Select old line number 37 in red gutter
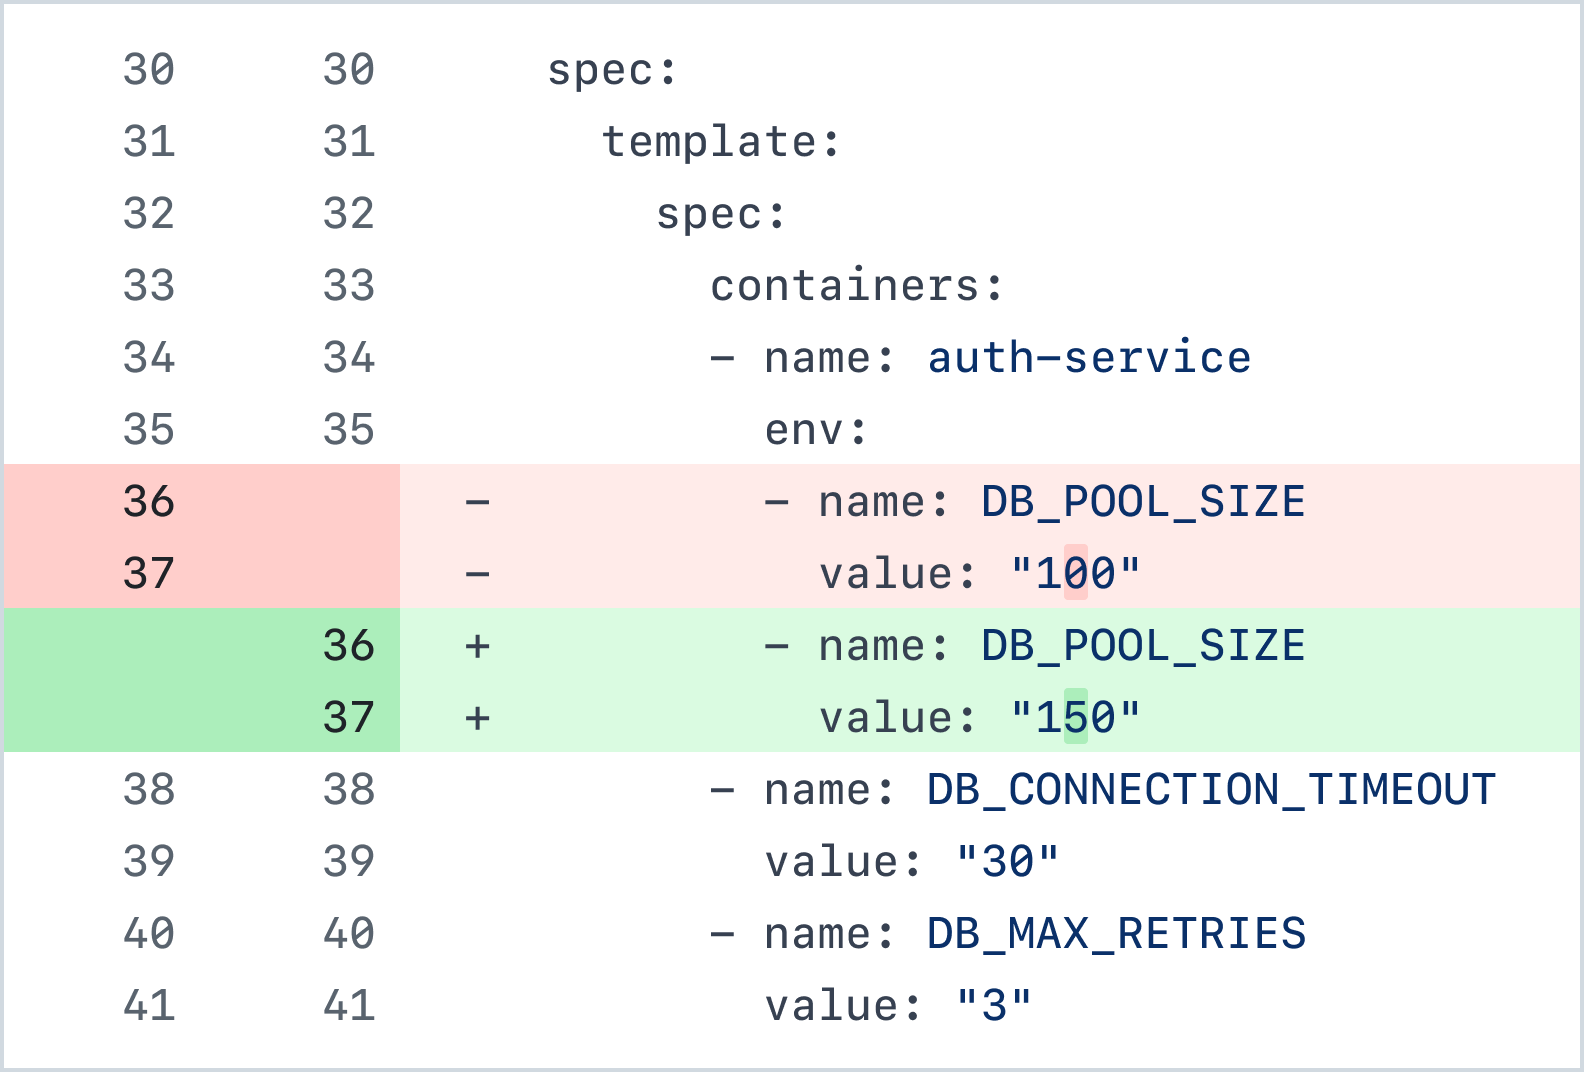Image resolution: width=1584 pixels, height=1072 pixels. coord(149,574)
